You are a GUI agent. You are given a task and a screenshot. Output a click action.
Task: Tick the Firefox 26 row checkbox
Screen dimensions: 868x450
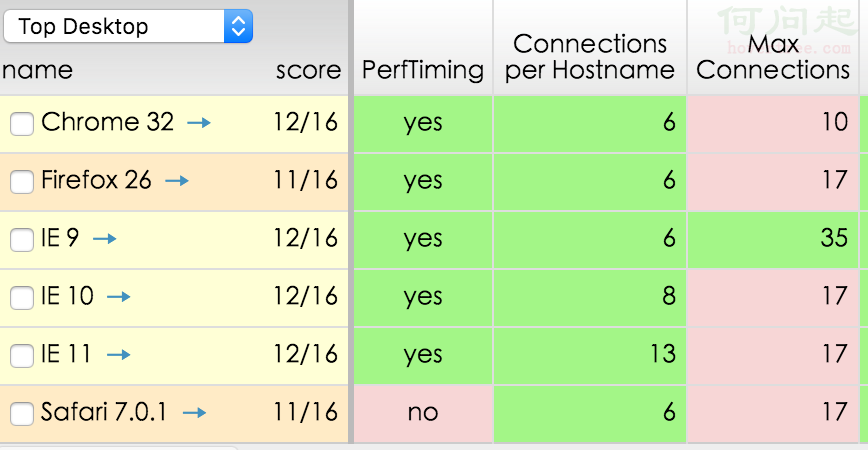point(21,182)
